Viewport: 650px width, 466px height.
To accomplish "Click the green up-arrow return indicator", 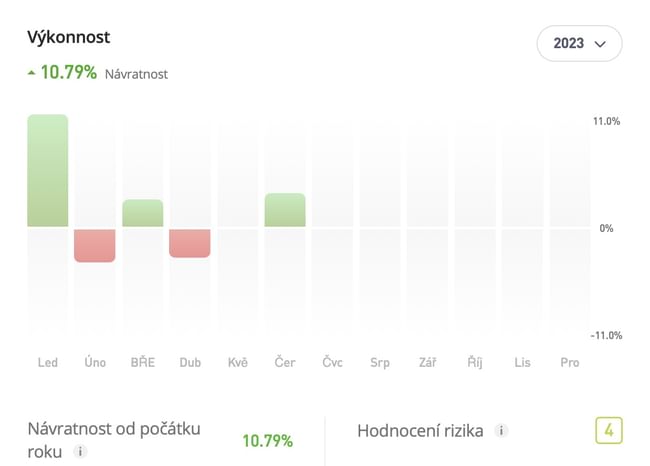I will [x=32, y=73].
